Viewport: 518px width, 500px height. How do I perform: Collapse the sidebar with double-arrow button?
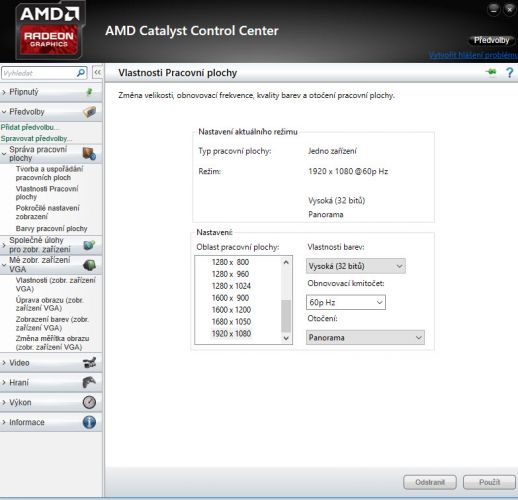tap(97, 72)
